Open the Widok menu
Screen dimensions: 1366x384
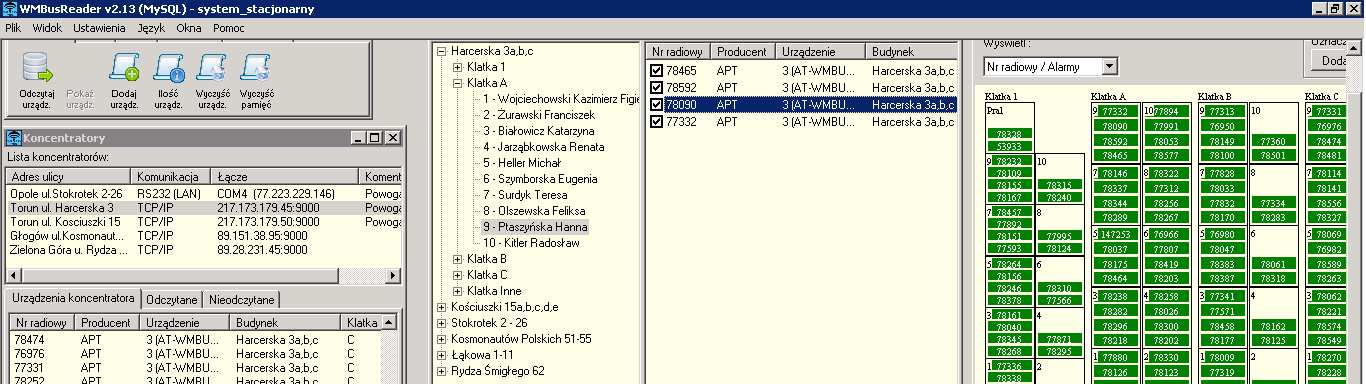pyautogui.click(x=47, y=28)
